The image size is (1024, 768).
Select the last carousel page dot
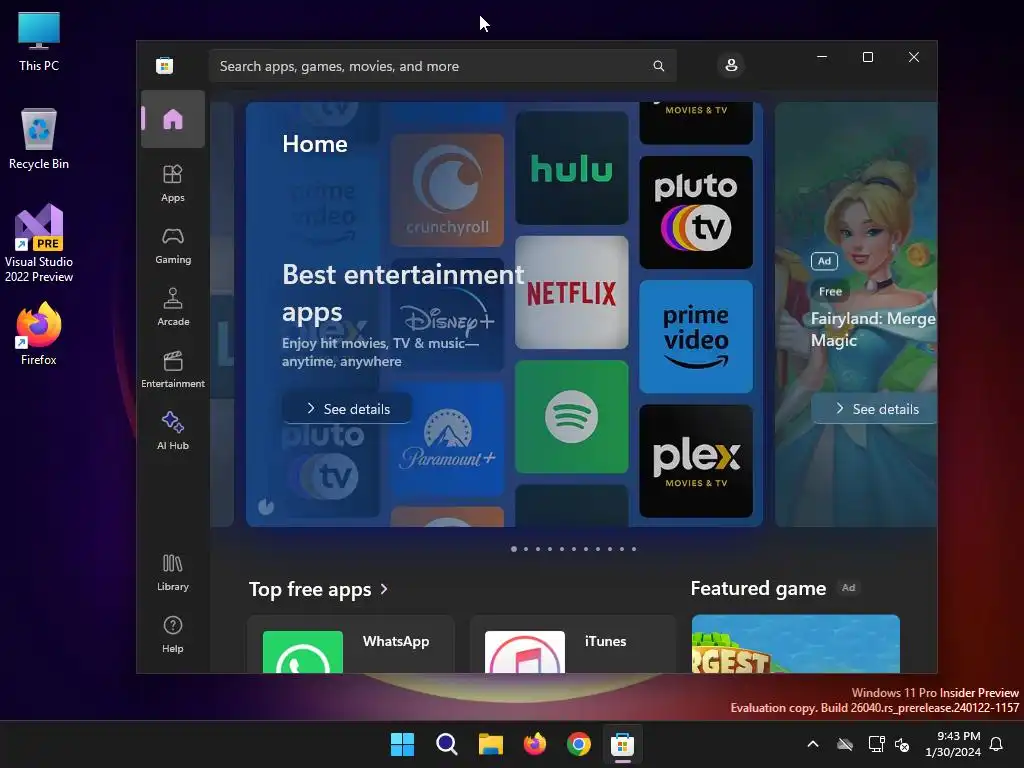[x=634, y=549]
